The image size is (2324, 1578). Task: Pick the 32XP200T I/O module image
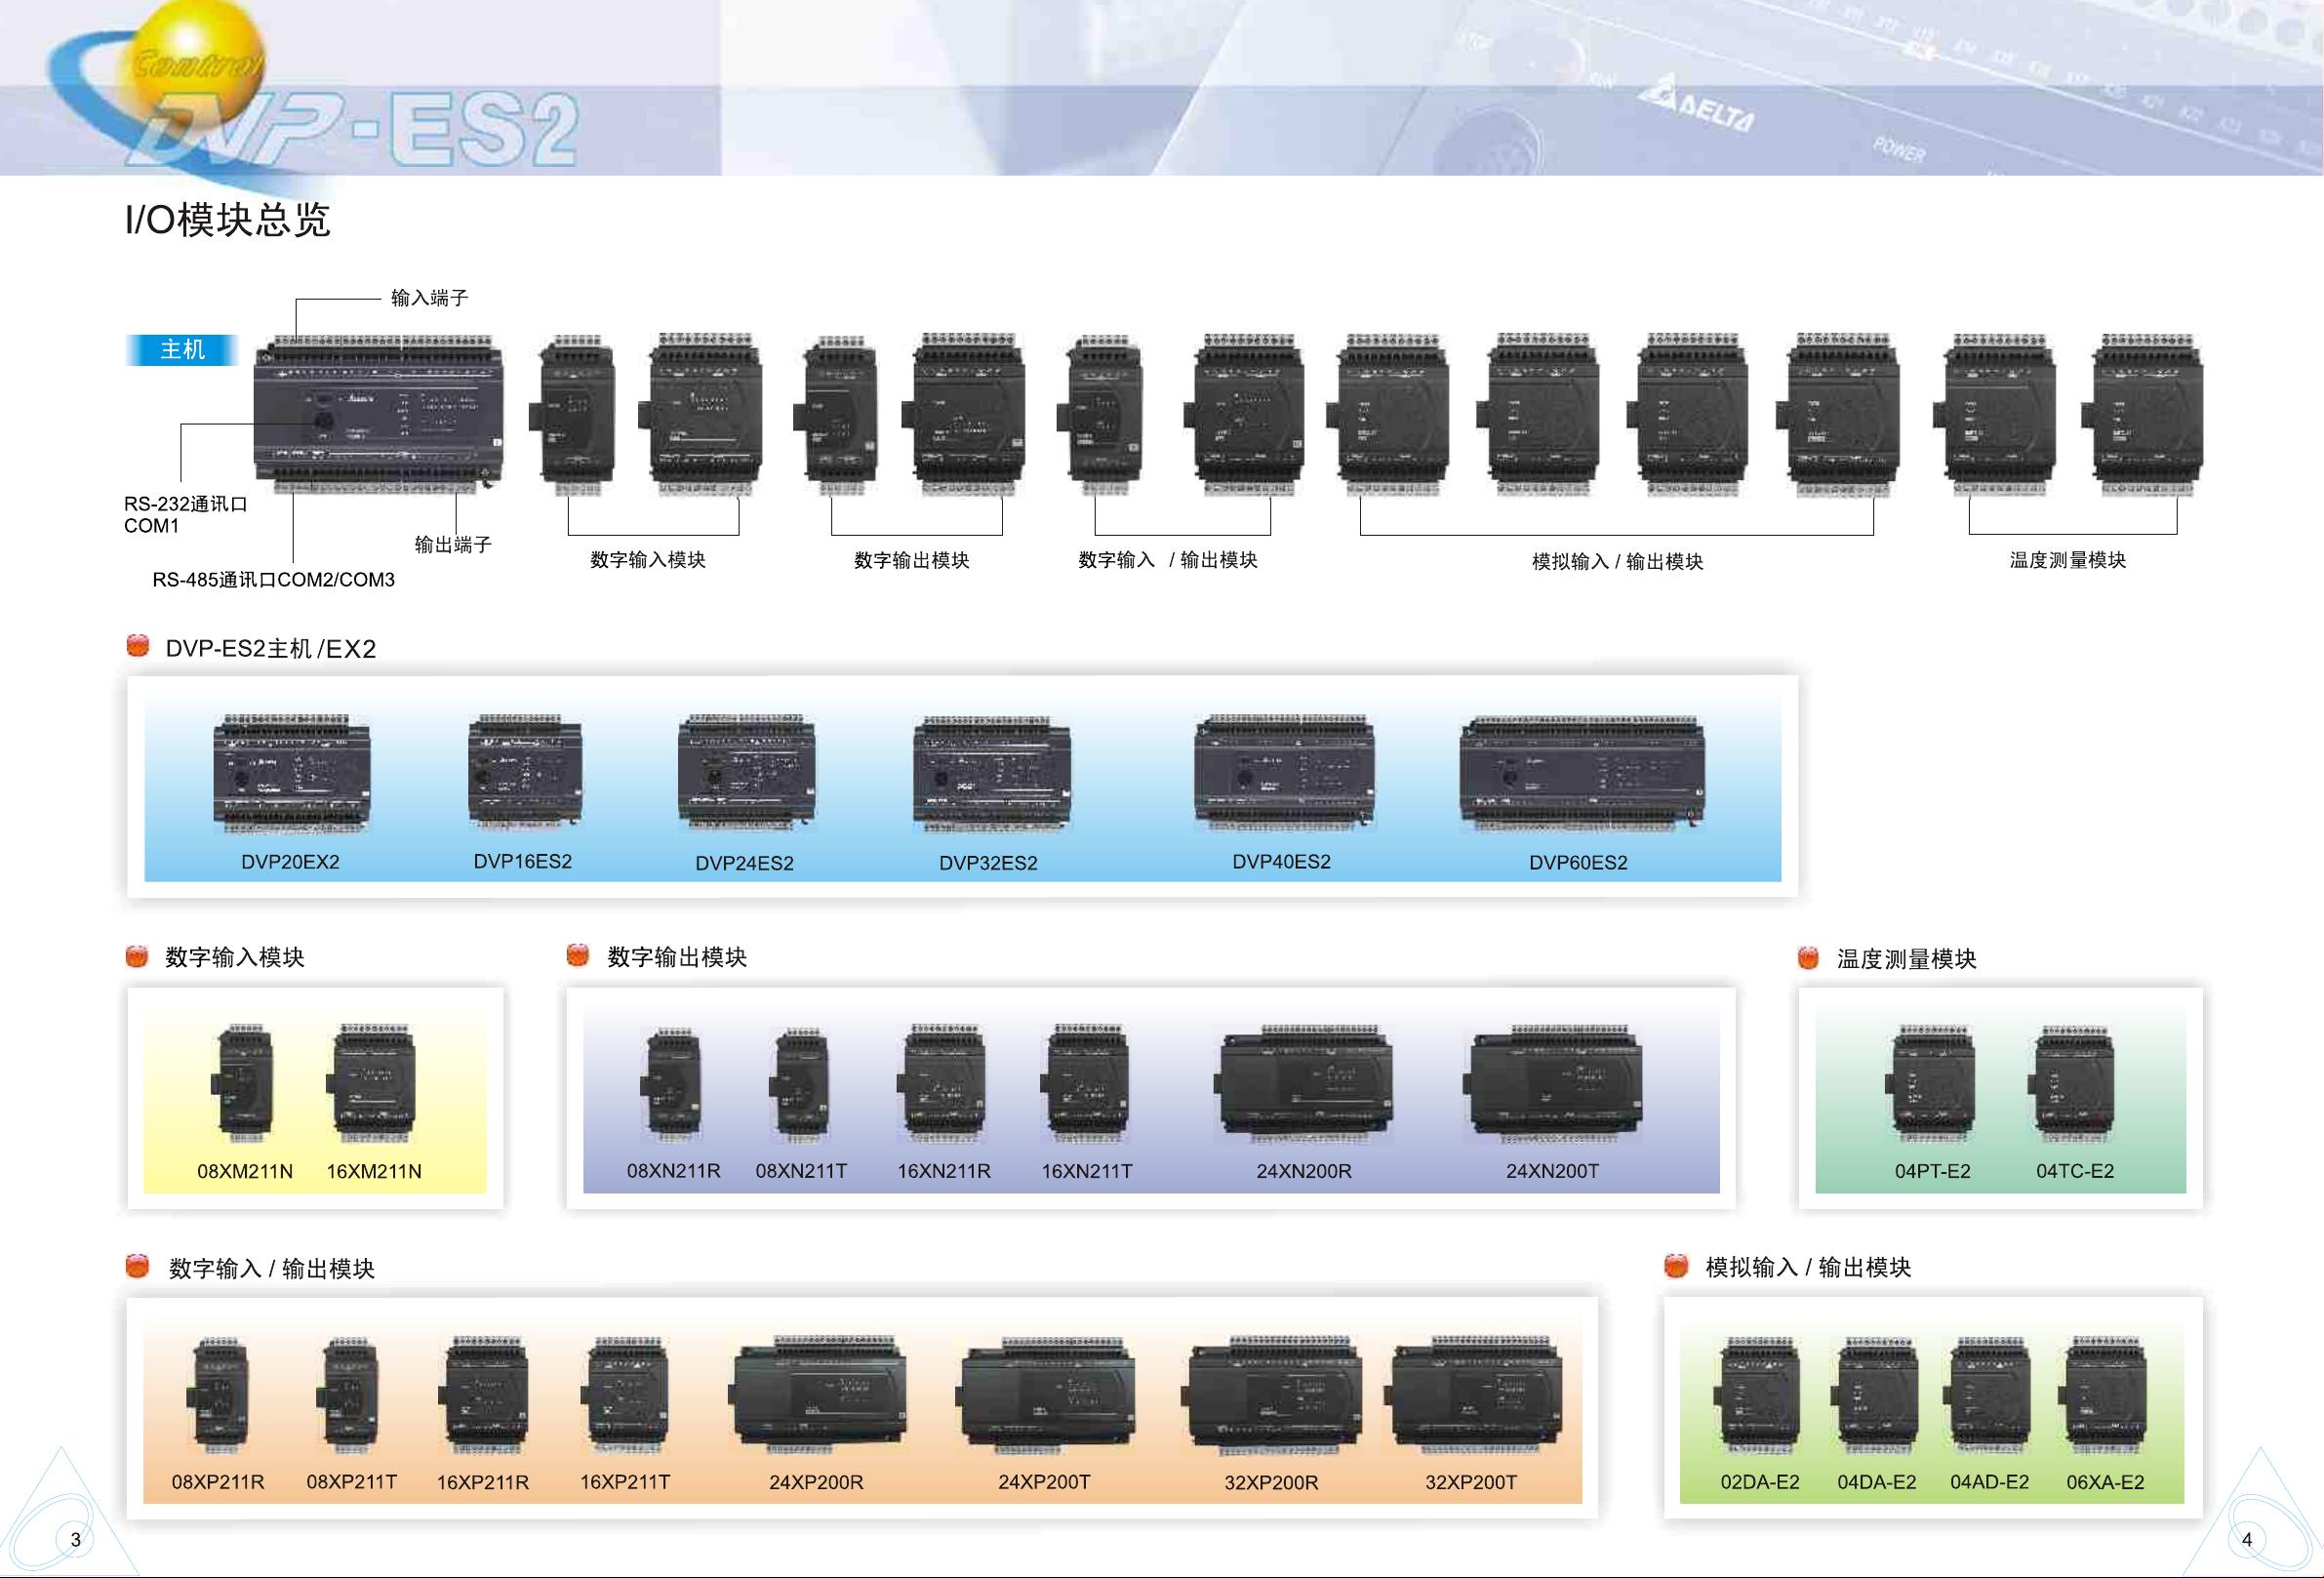(x=1472, y=1394)
